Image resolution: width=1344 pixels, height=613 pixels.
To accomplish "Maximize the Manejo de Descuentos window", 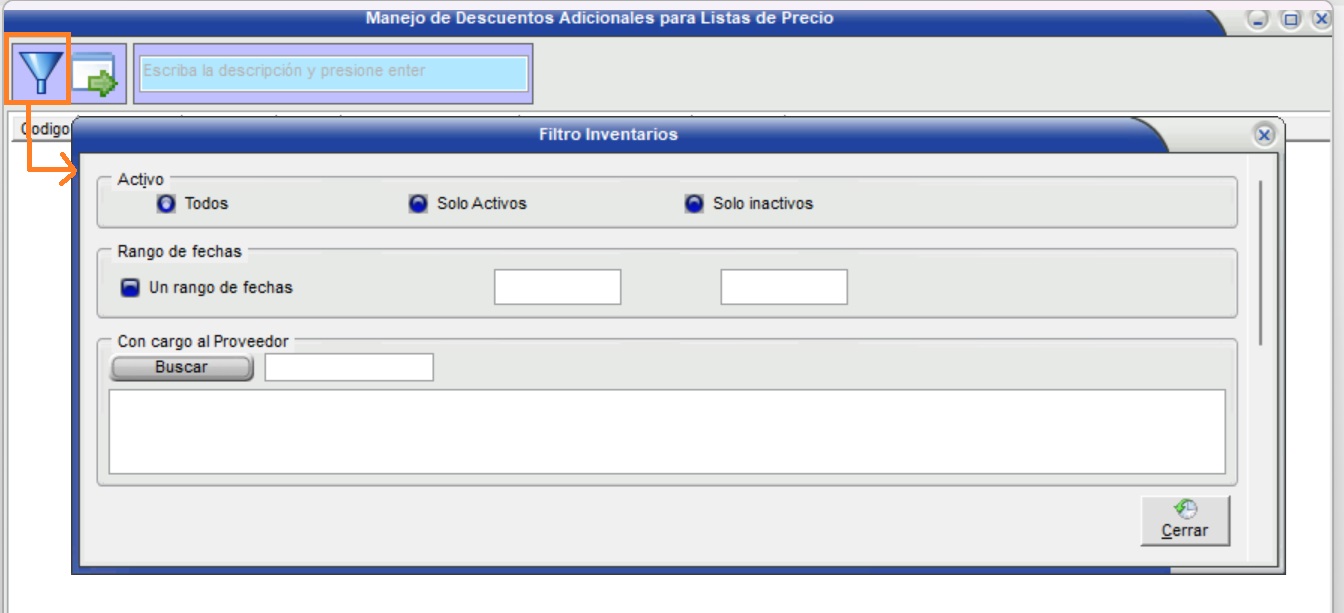I will point(1290,19).
